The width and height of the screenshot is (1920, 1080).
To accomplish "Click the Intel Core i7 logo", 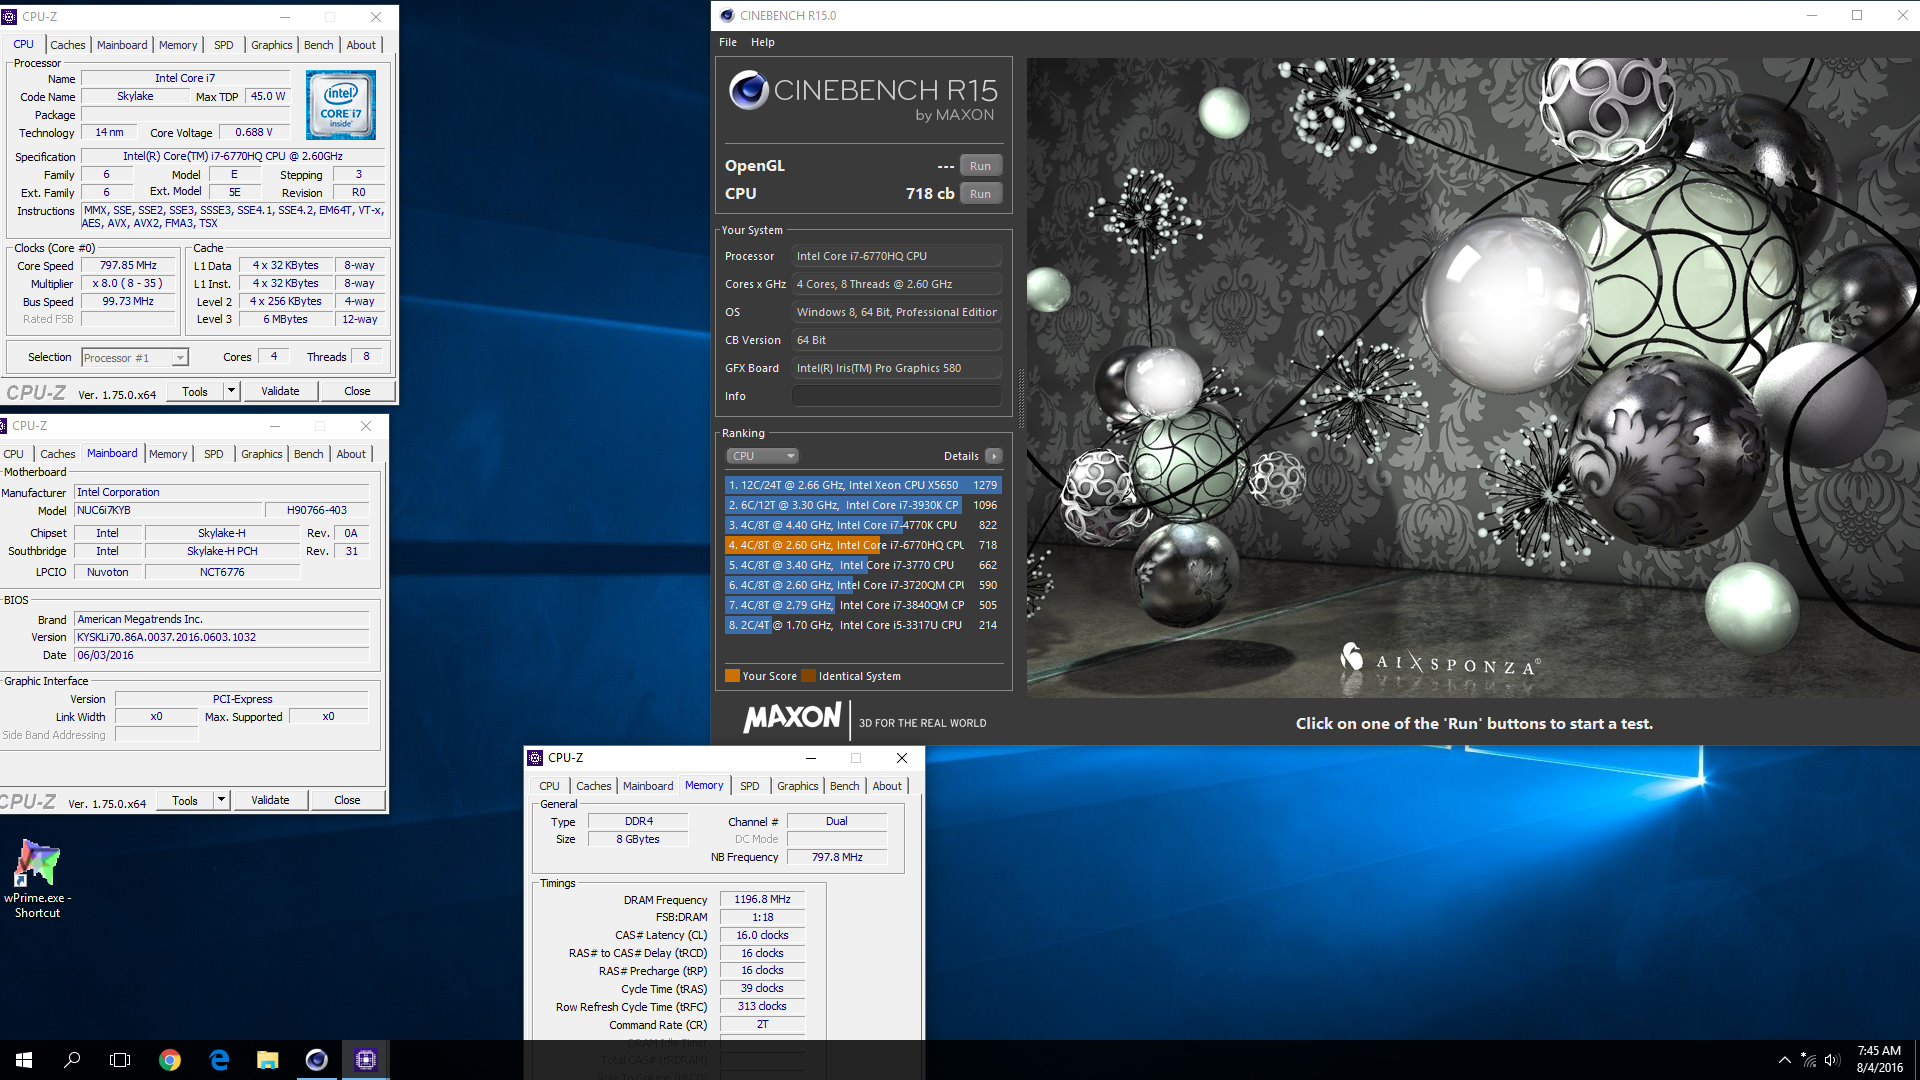I will (341, 105).
